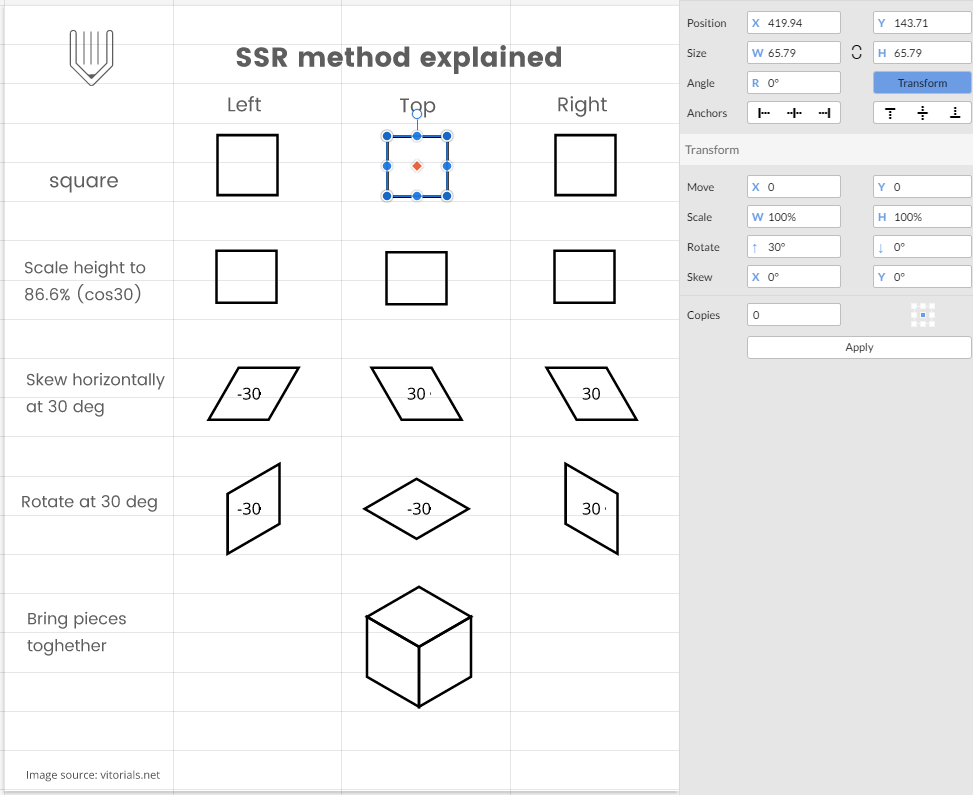Select the scaled square in Top column
973x795 pixels.
click(416, 278)
